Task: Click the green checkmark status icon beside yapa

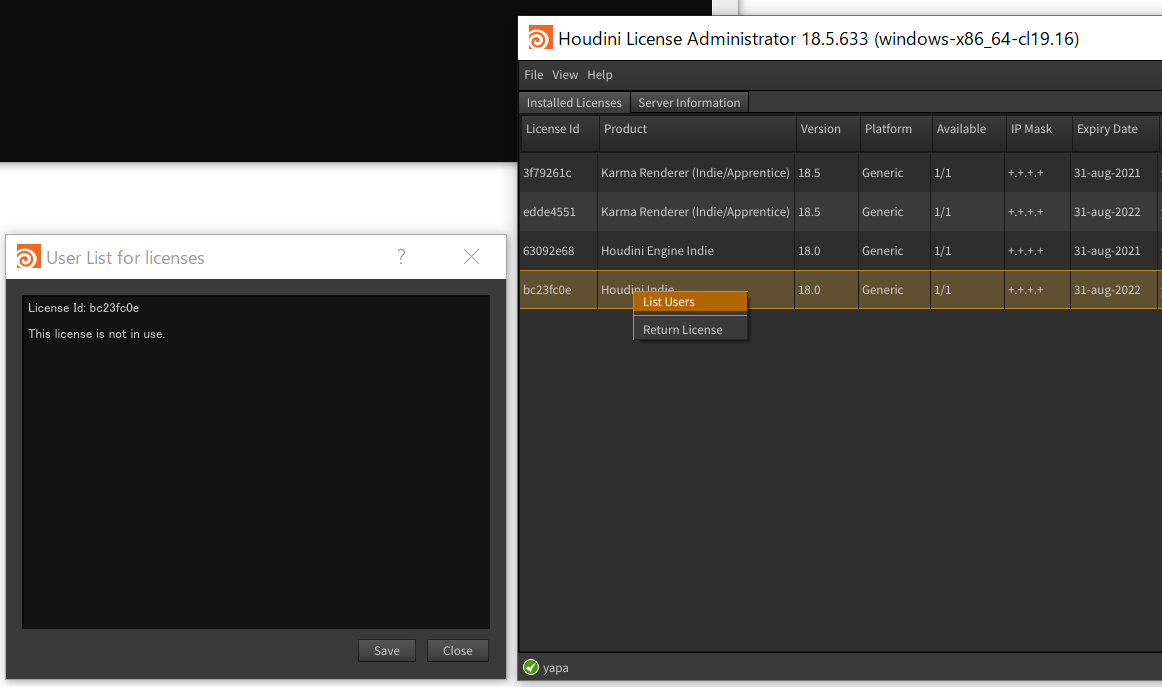Action: 531,667
